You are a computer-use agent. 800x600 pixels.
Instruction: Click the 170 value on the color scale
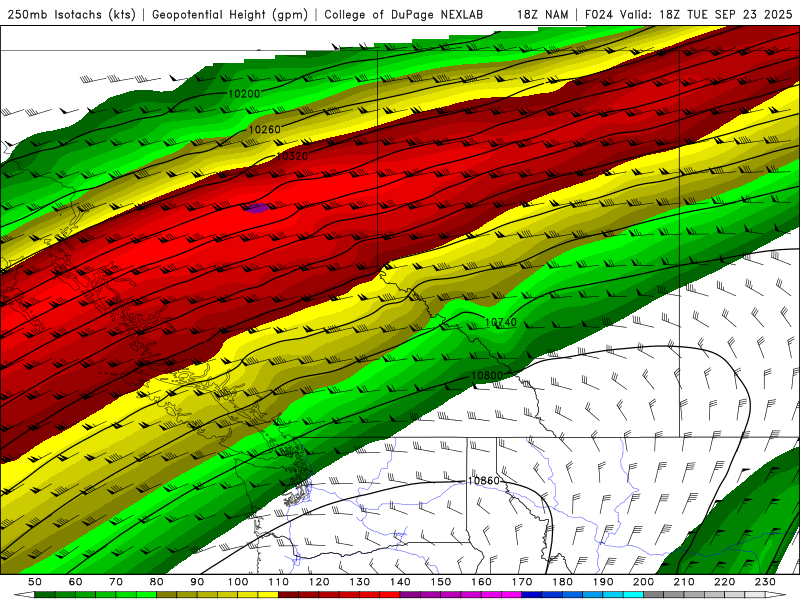521,582
